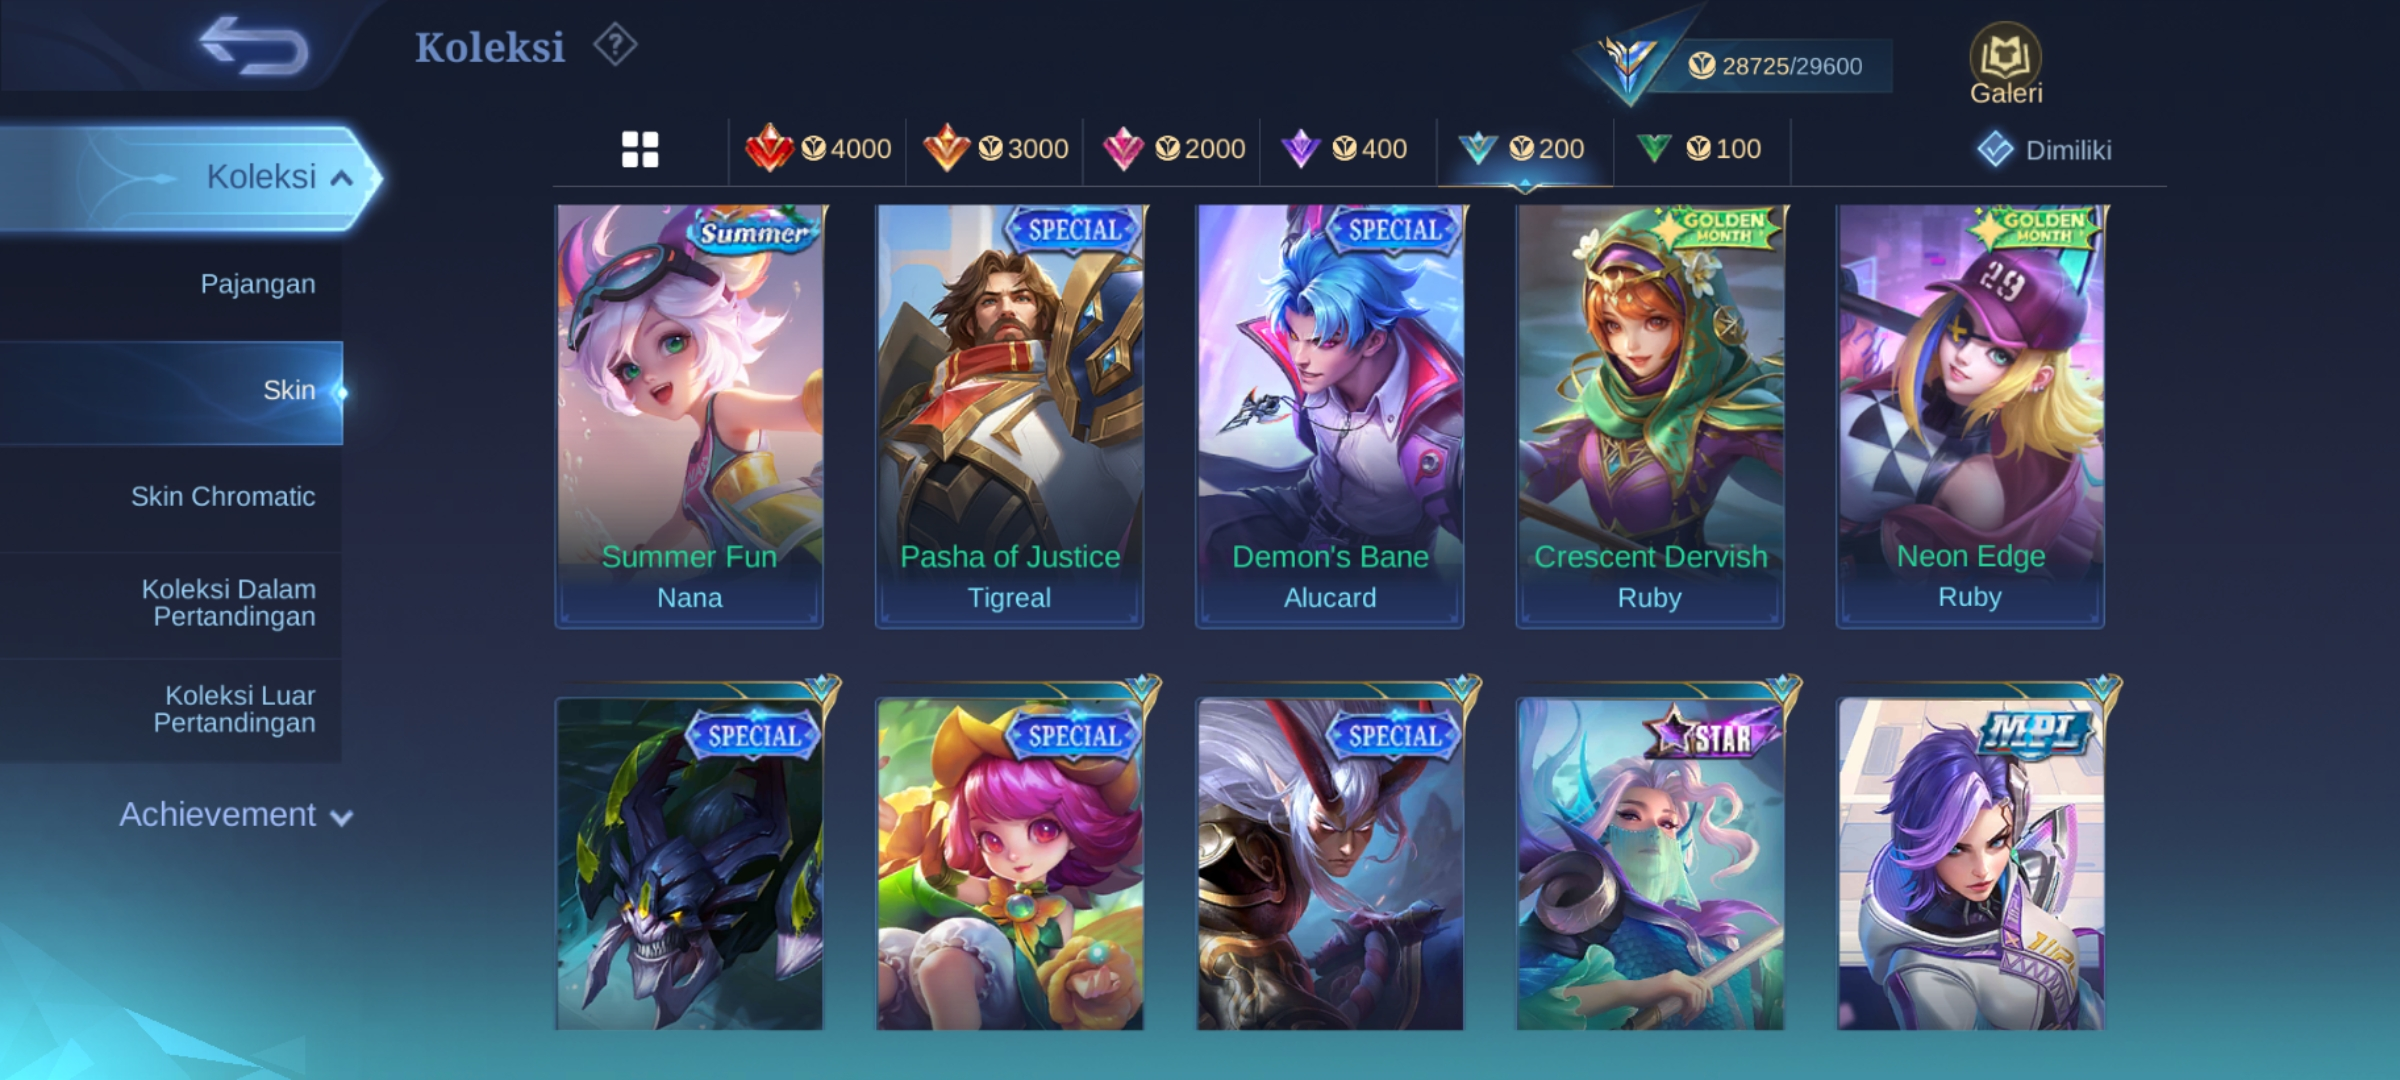Select the 200 point tier tab
The height and width of the screenshot is (1080, 2400).
pyautogui.click(x=1522, y=149)
